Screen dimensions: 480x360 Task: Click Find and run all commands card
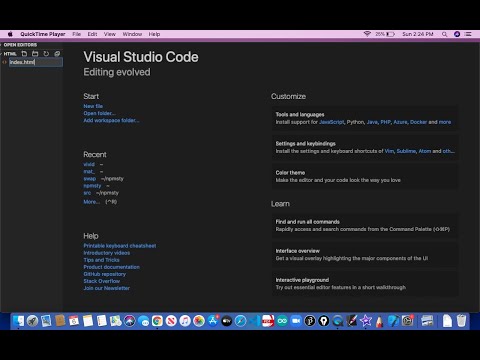[365, 225]
